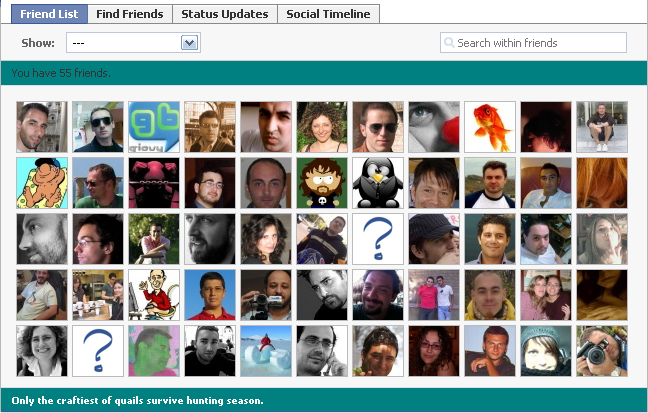Switch to the Status Updates tab

(225, 14)
